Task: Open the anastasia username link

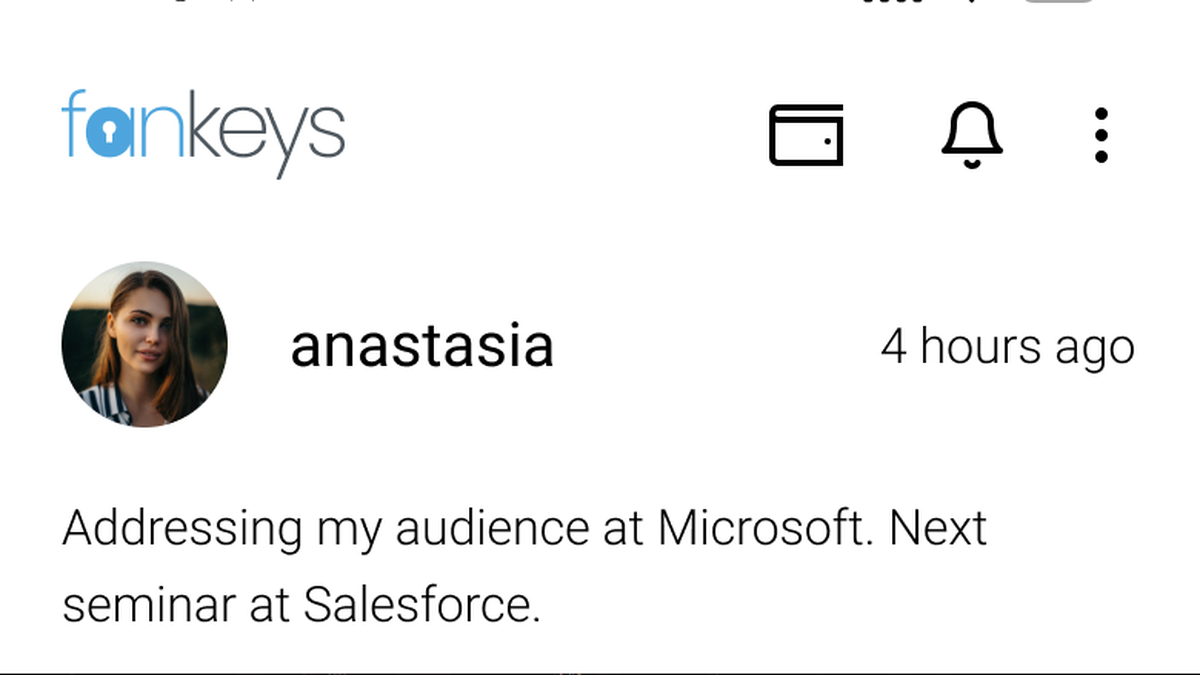Action: (x=422, y=346)
